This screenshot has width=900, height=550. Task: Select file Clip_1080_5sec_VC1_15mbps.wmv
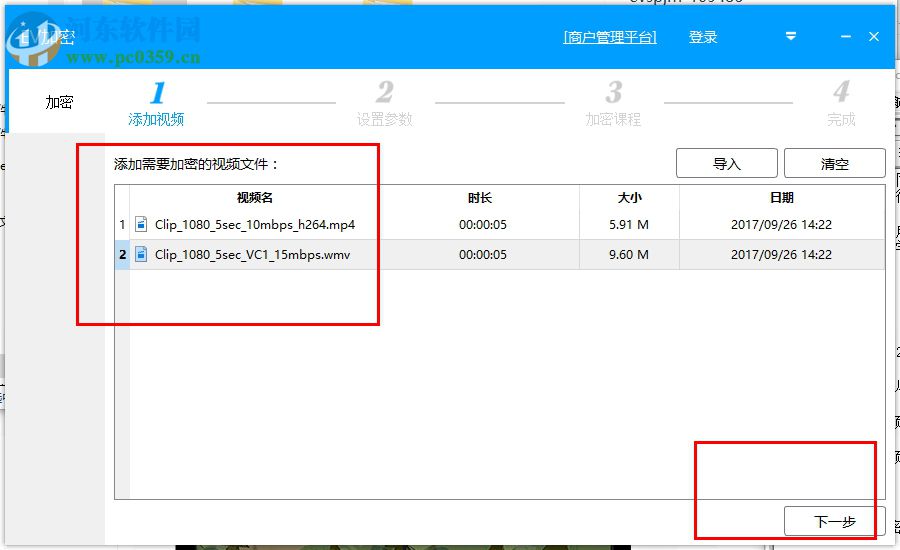pyautogui.click(x=253, y=254)
